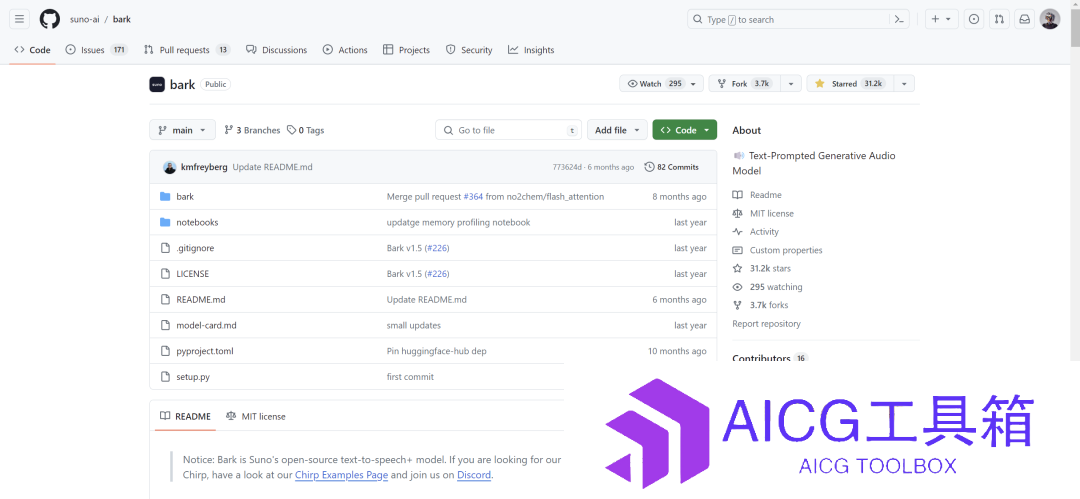Go to the Discussions tab
The image size is (1080, 499).
click(x=276, y=50)
